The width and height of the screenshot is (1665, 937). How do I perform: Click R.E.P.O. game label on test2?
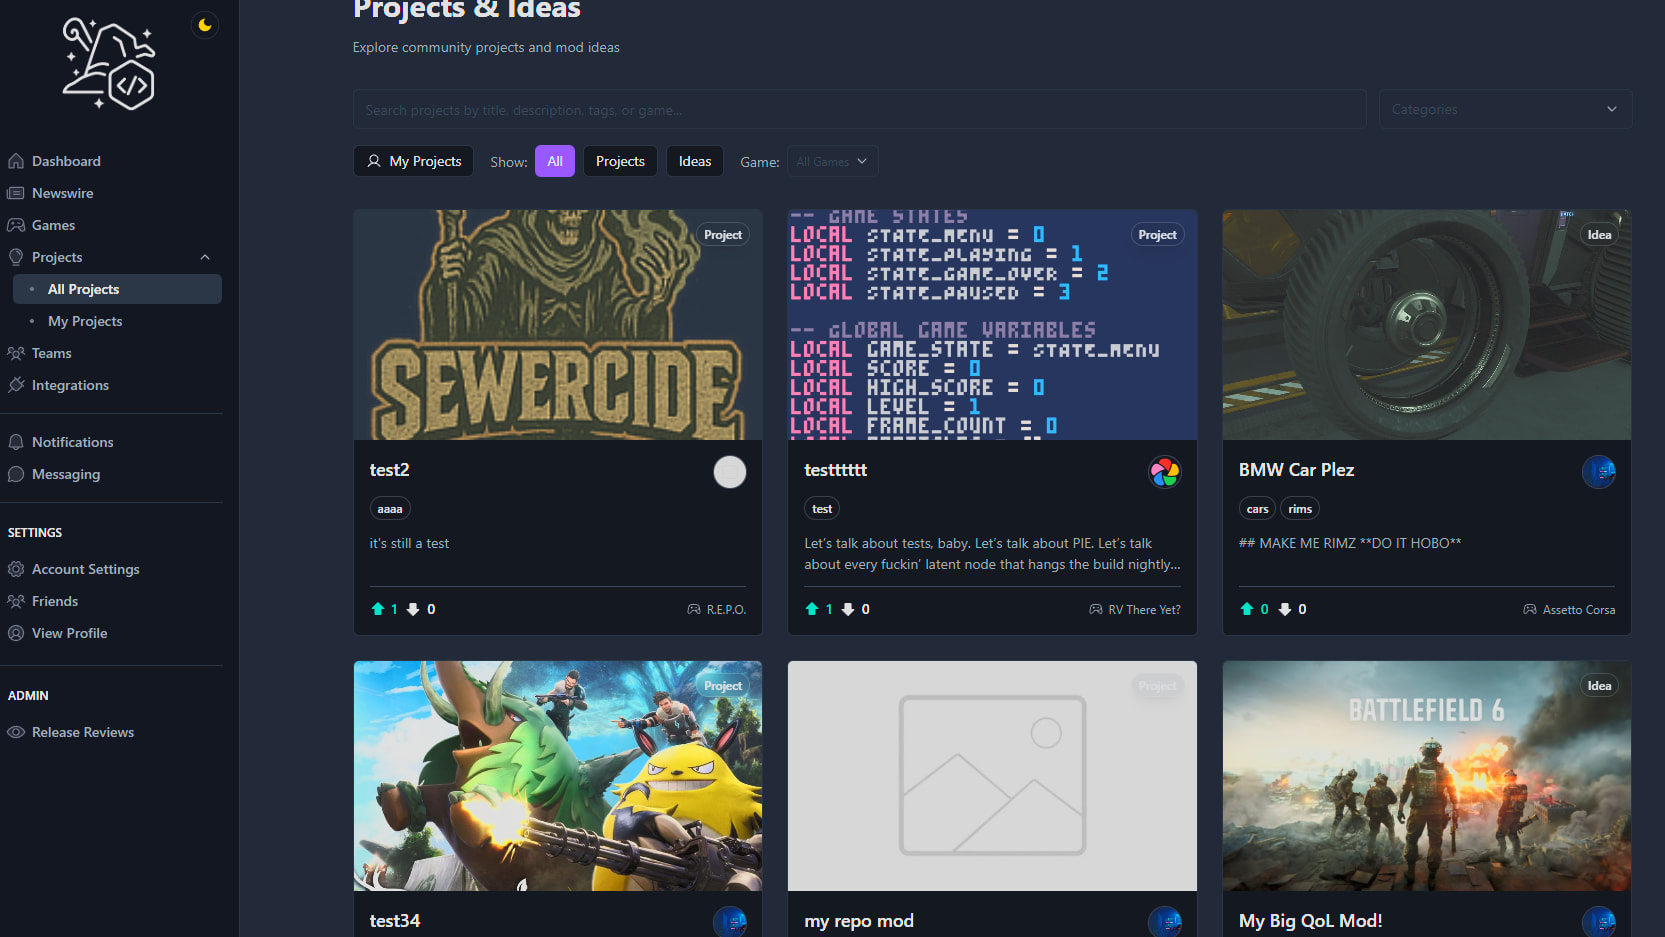(x=716, y=610)
